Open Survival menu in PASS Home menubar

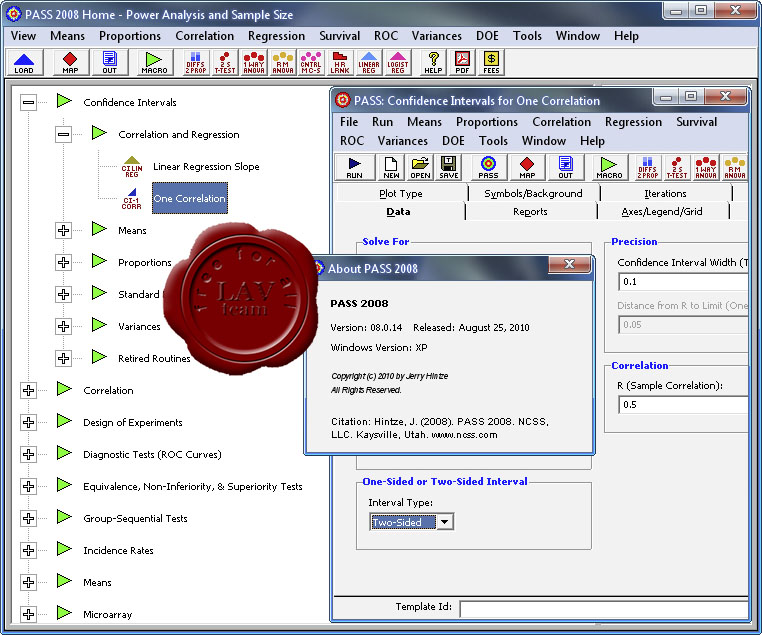pyautogui.click(x=339, y=36)
